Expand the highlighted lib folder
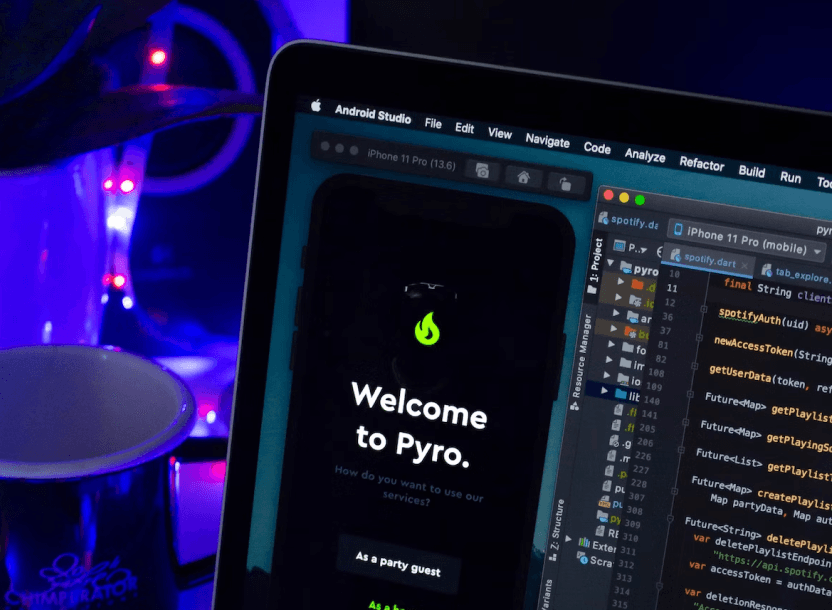832x610 pixels. coord(606,391)
